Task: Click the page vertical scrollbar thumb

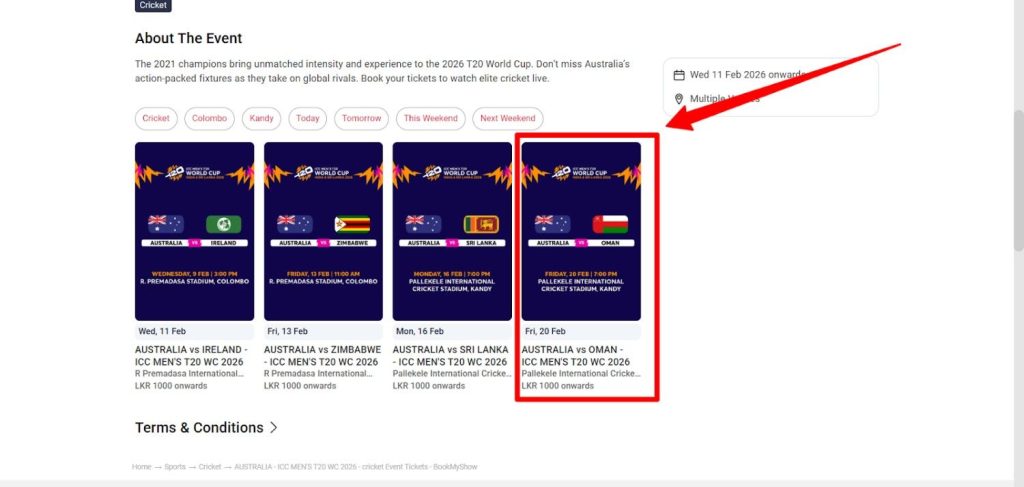Action: (x=1018, y=180)
